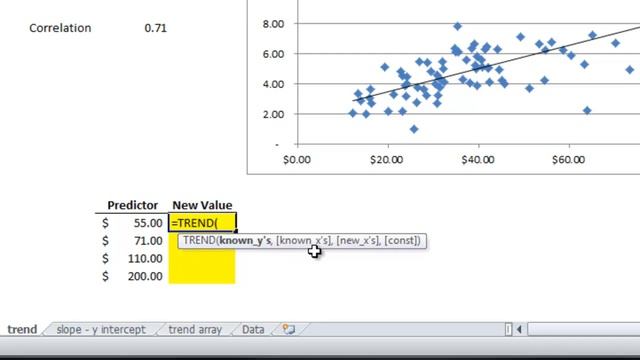Click the horizontal scroll left arrow

point(520,329)
